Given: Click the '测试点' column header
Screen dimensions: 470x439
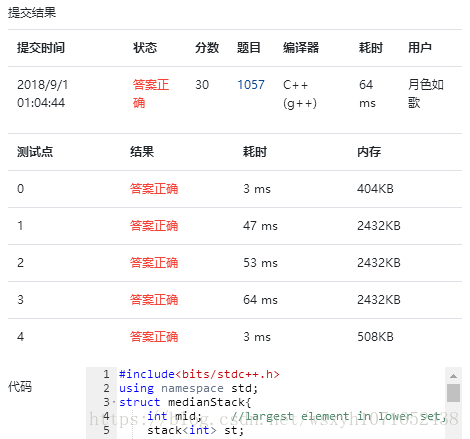Looking at the screenshot, I should pyautogui.click(x=35, y=152).
